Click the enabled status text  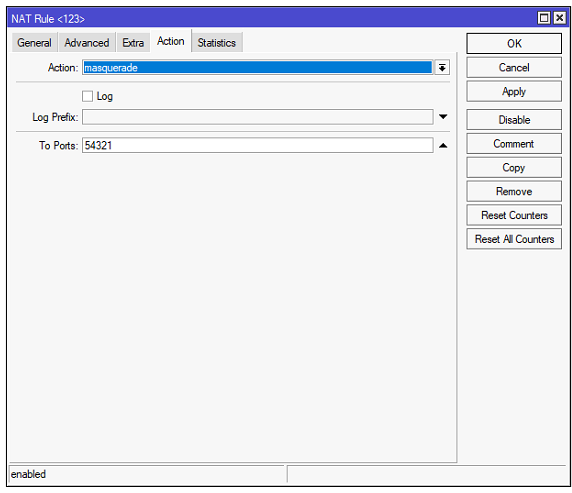pyautogui.click(x=28, y=474)
